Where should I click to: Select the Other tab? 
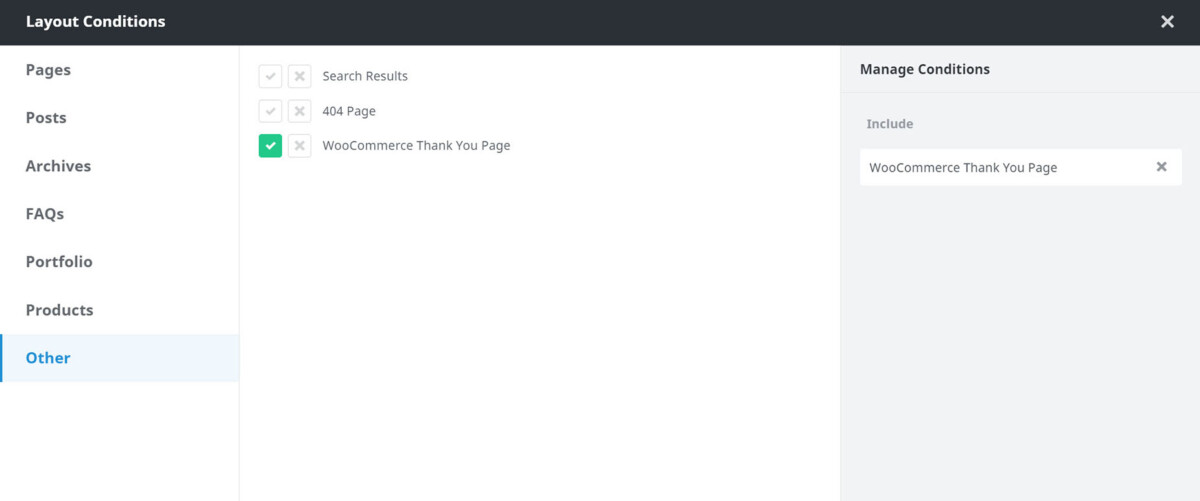pos(48,358)
